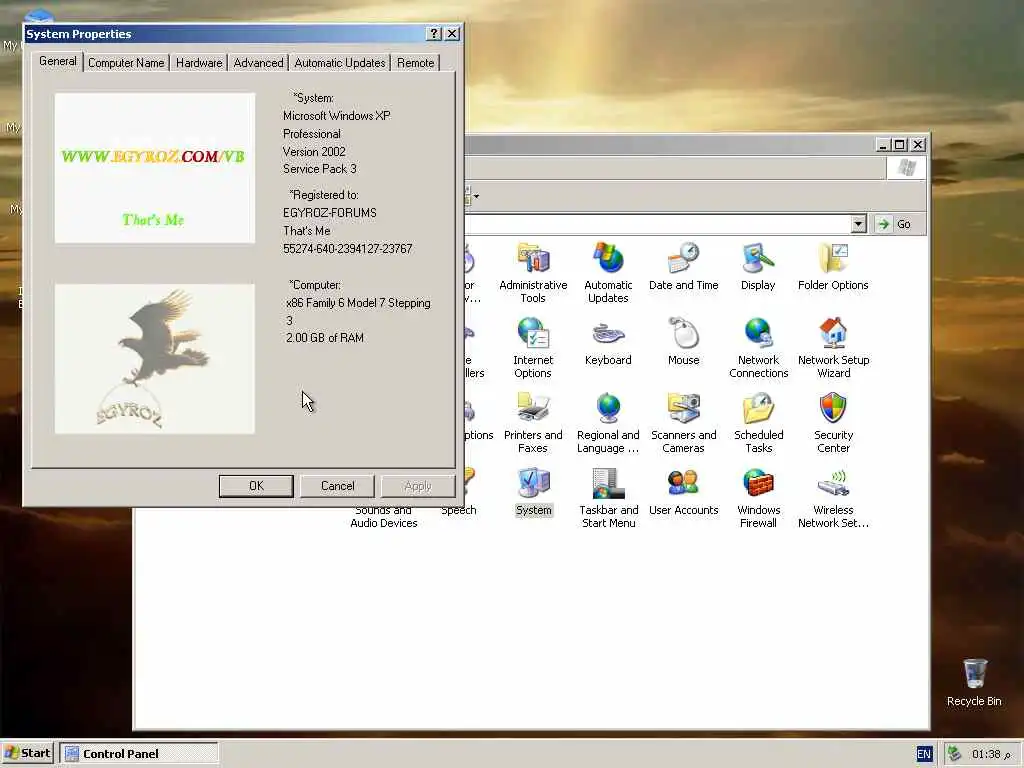1024x768 pixels.
Task: Open the Hardware tab
Action: 199,63
